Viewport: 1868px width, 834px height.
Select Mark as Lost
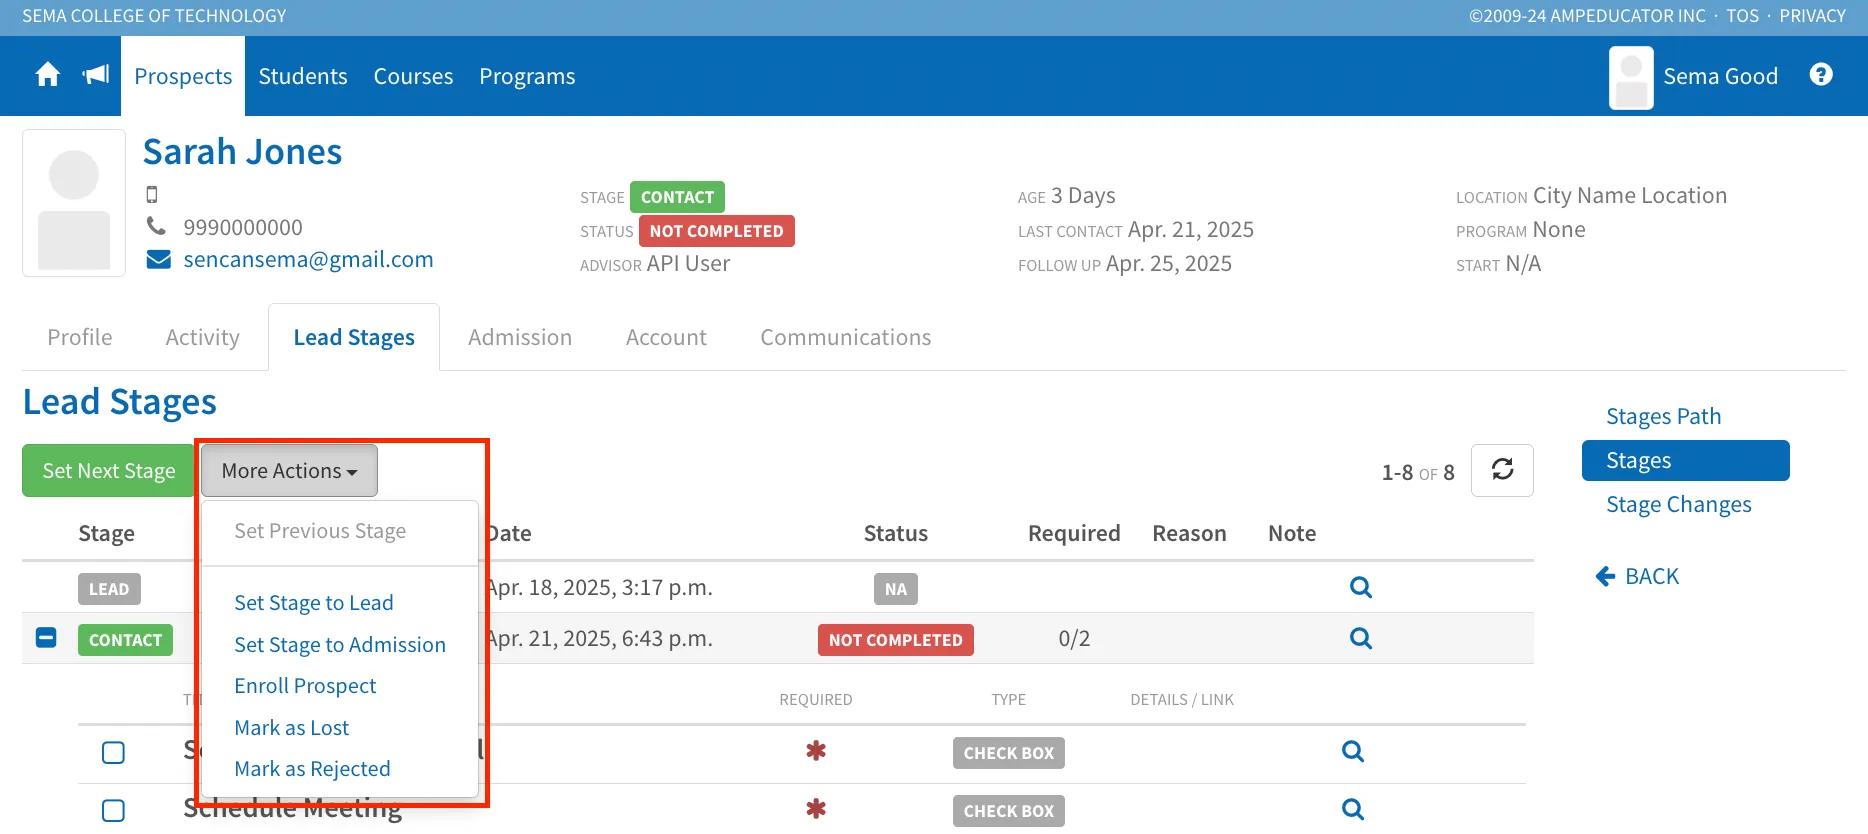click(292, 728)
